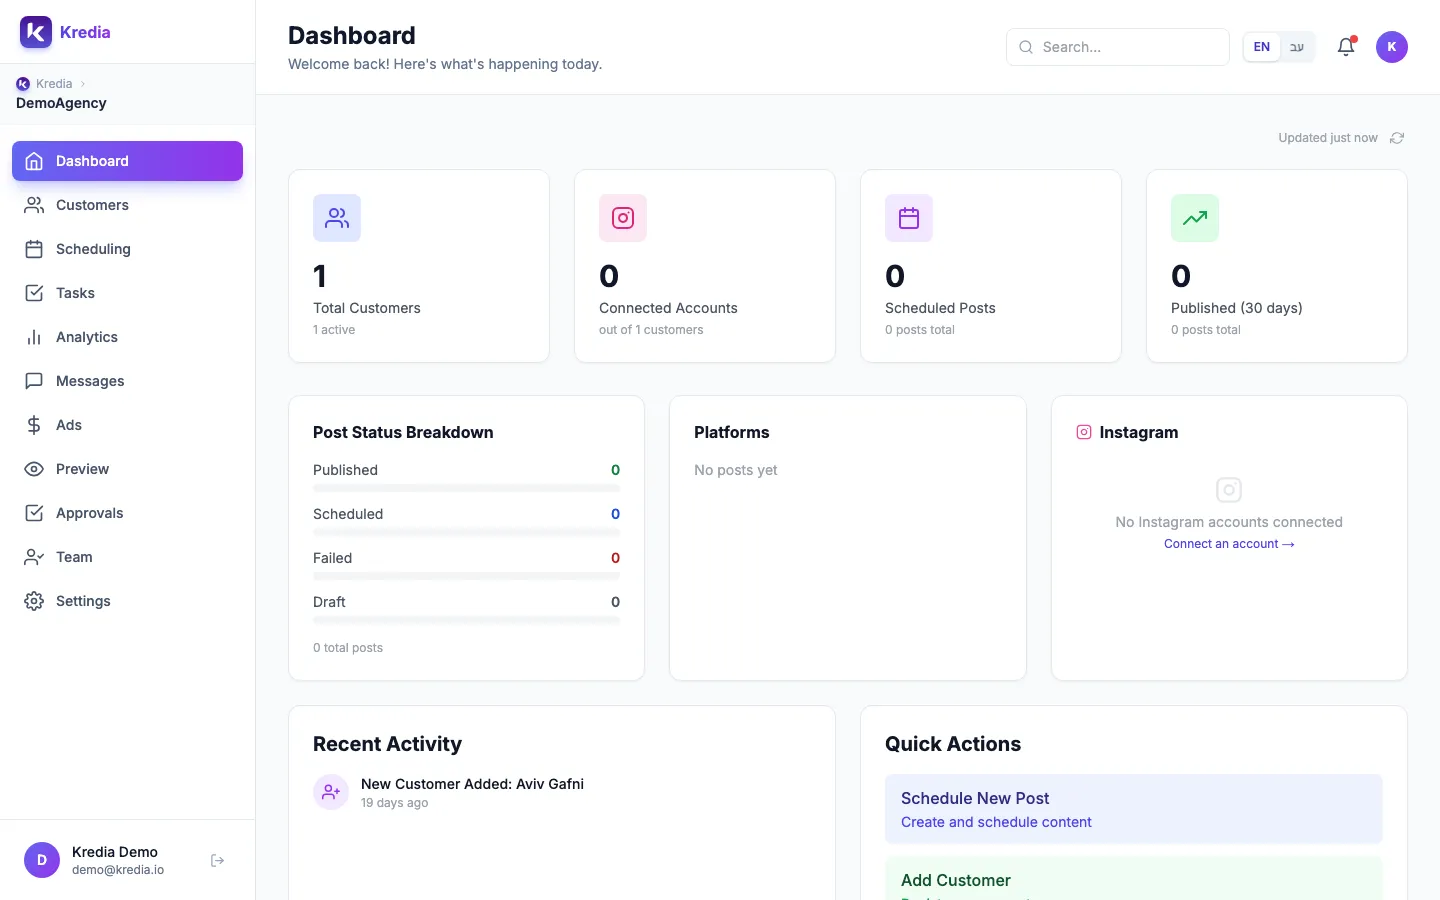Go to Dashboard in sidebar

click(x=127, y=161)
